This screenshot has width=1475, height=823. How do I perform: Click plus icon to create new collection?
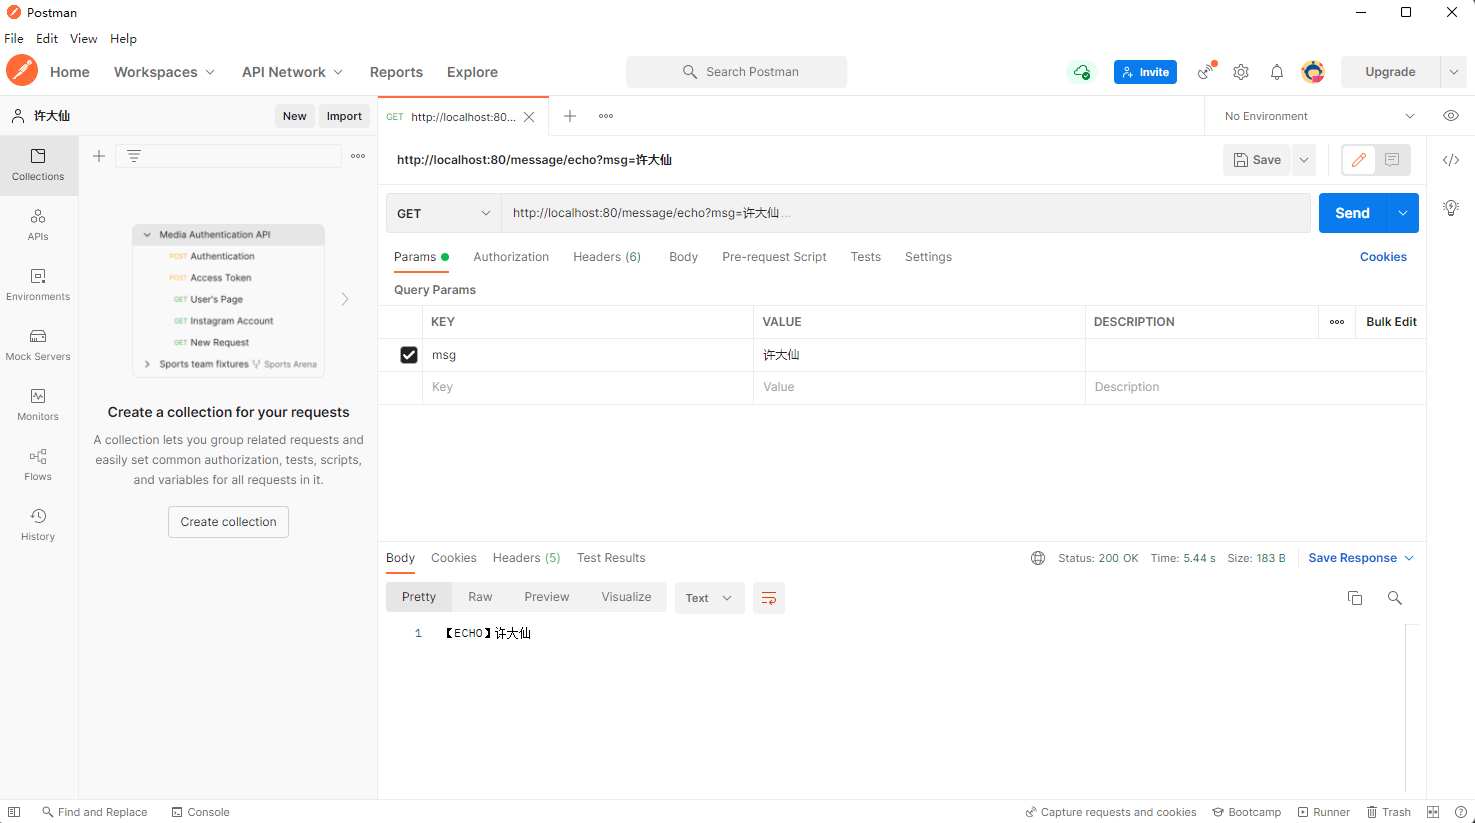click(x=99, y=156)
